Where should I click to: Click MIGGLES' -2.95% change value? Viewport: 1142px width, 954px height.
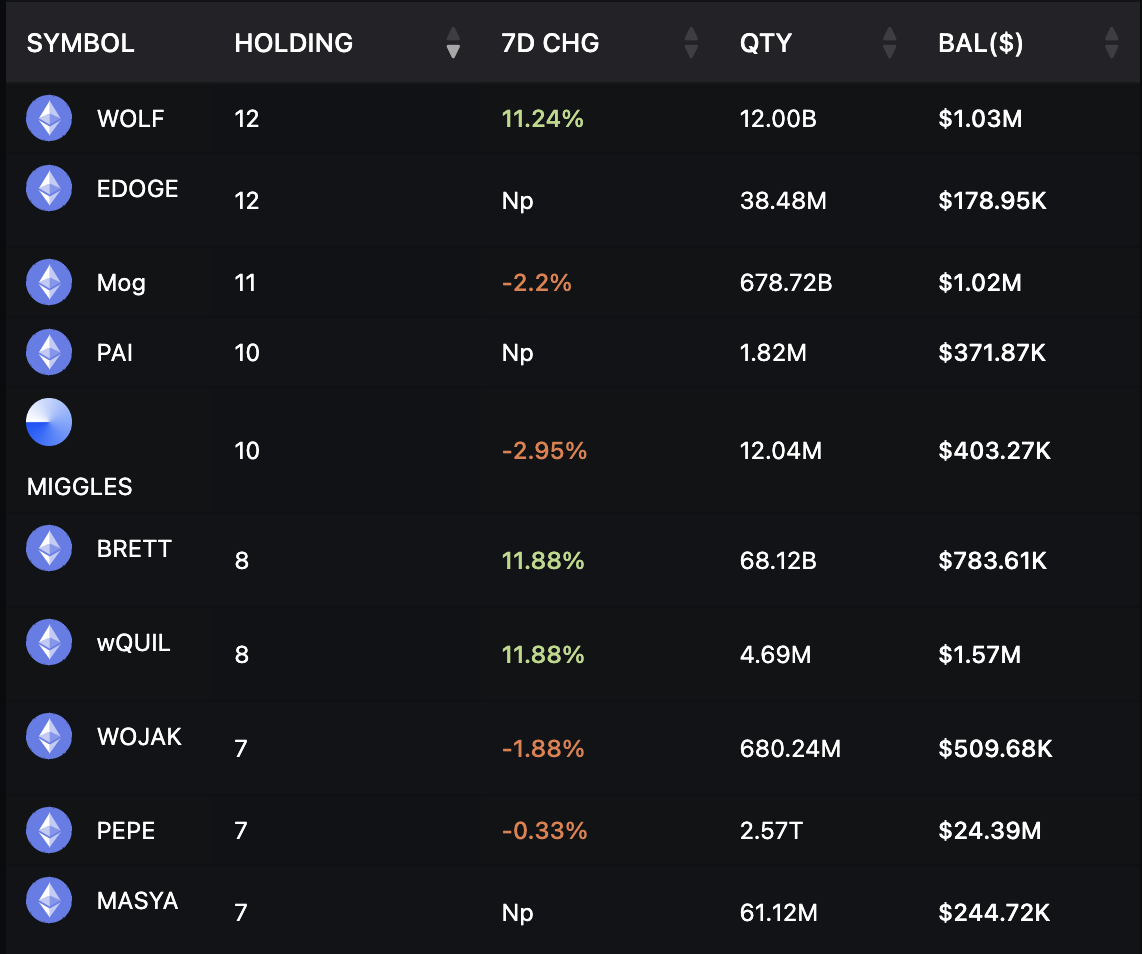pos(544,450)
